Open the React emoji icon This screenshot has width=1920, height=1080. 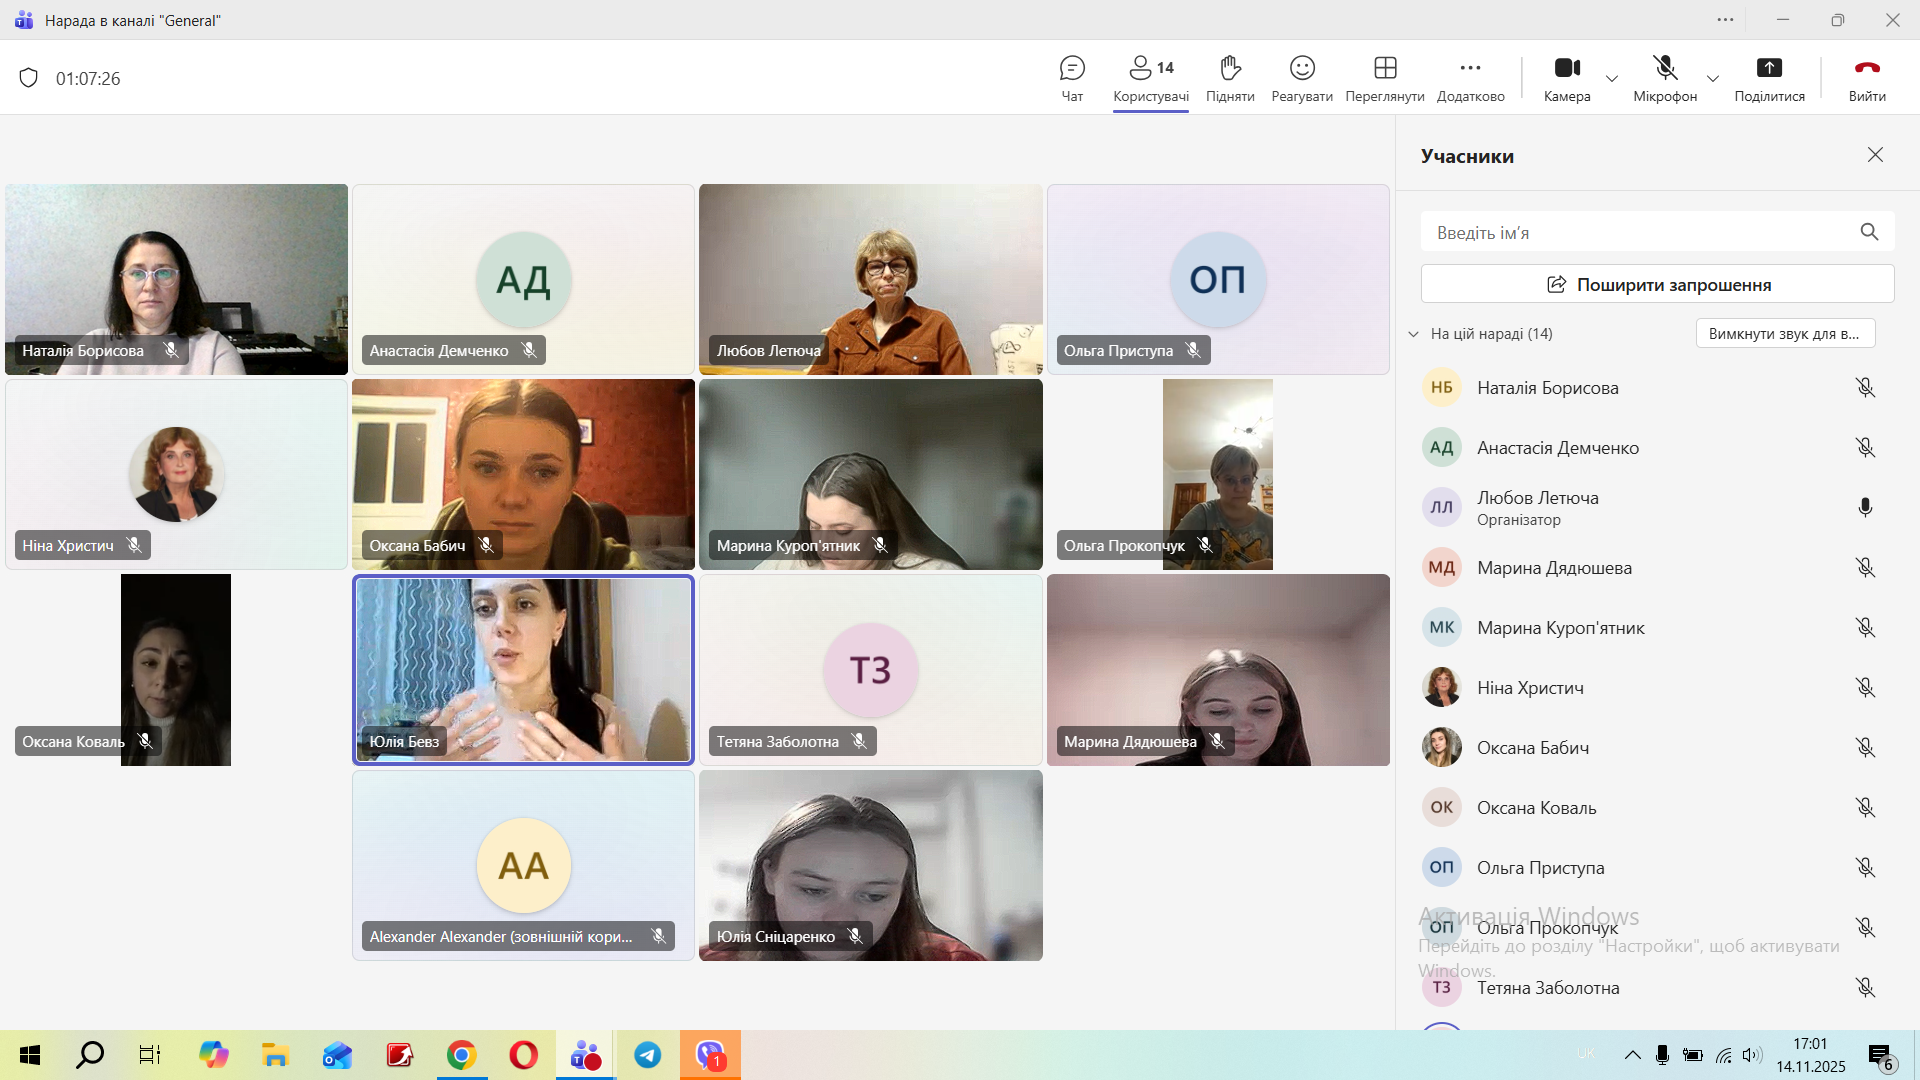1301,69
